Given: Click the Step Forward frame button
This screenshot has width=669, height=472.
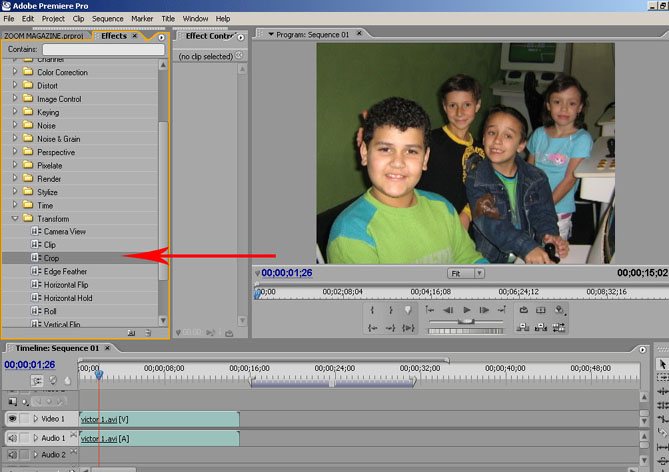Looking at the screenshot, I should [485, 310].
